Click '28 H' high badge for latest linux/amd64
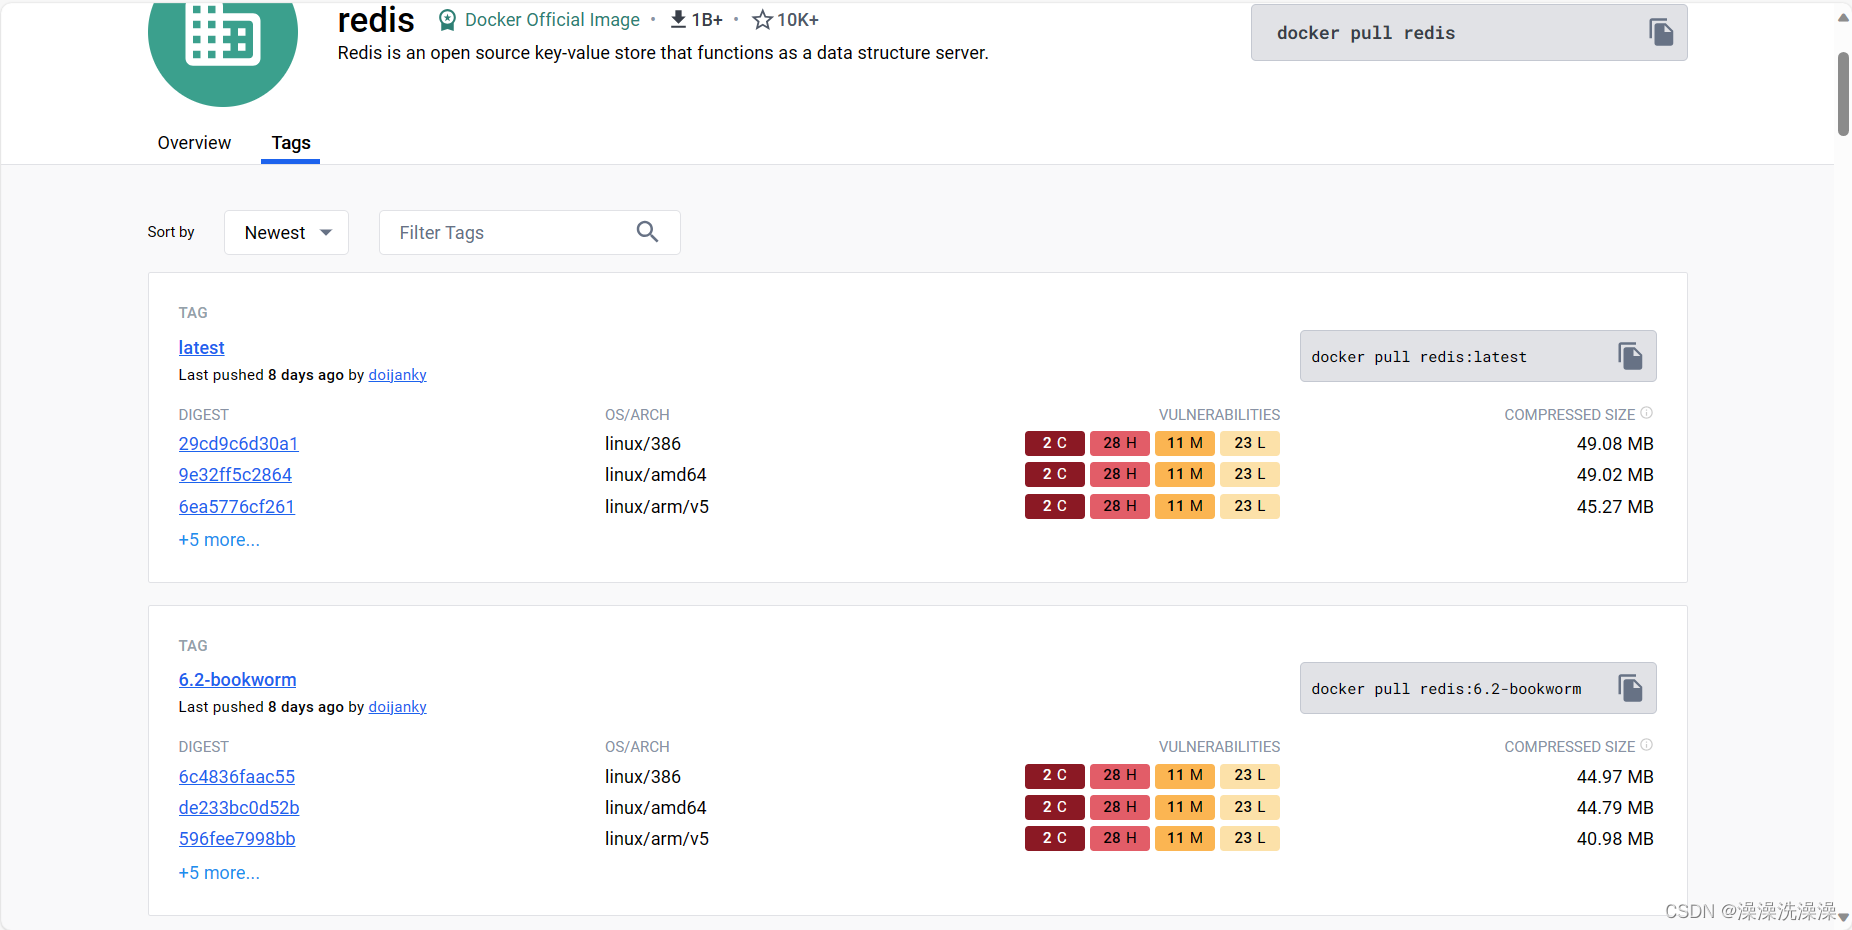Image resolution: width=1852 pixels, height=930 pixels. 1119,474
